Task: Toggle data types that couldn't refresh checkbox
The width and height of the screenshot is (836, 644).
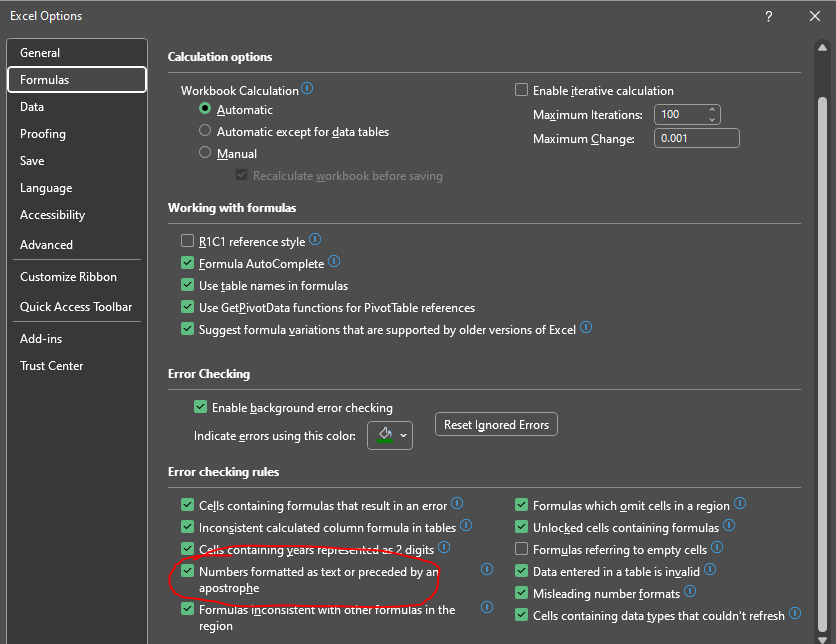Action: 521,615
